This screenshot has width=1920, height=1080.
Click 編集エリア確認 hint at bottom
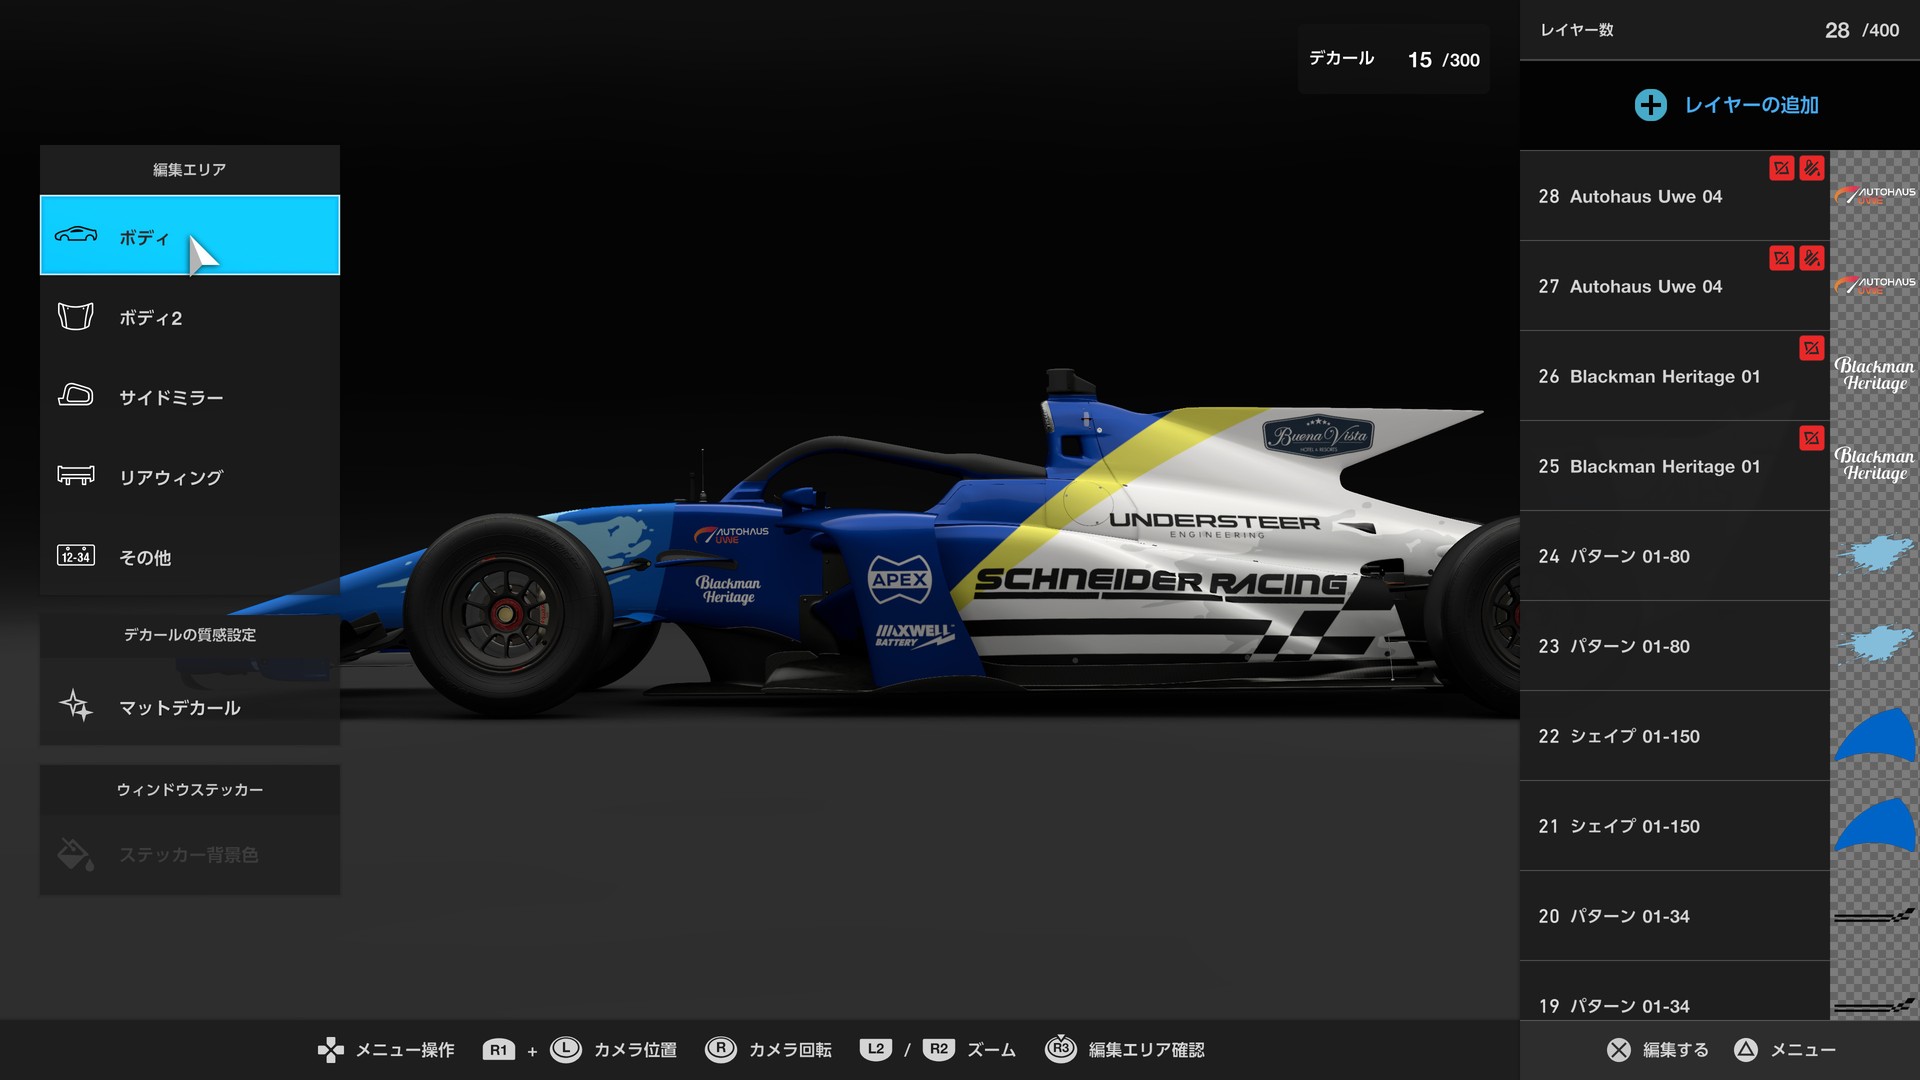(1145, 1050)
